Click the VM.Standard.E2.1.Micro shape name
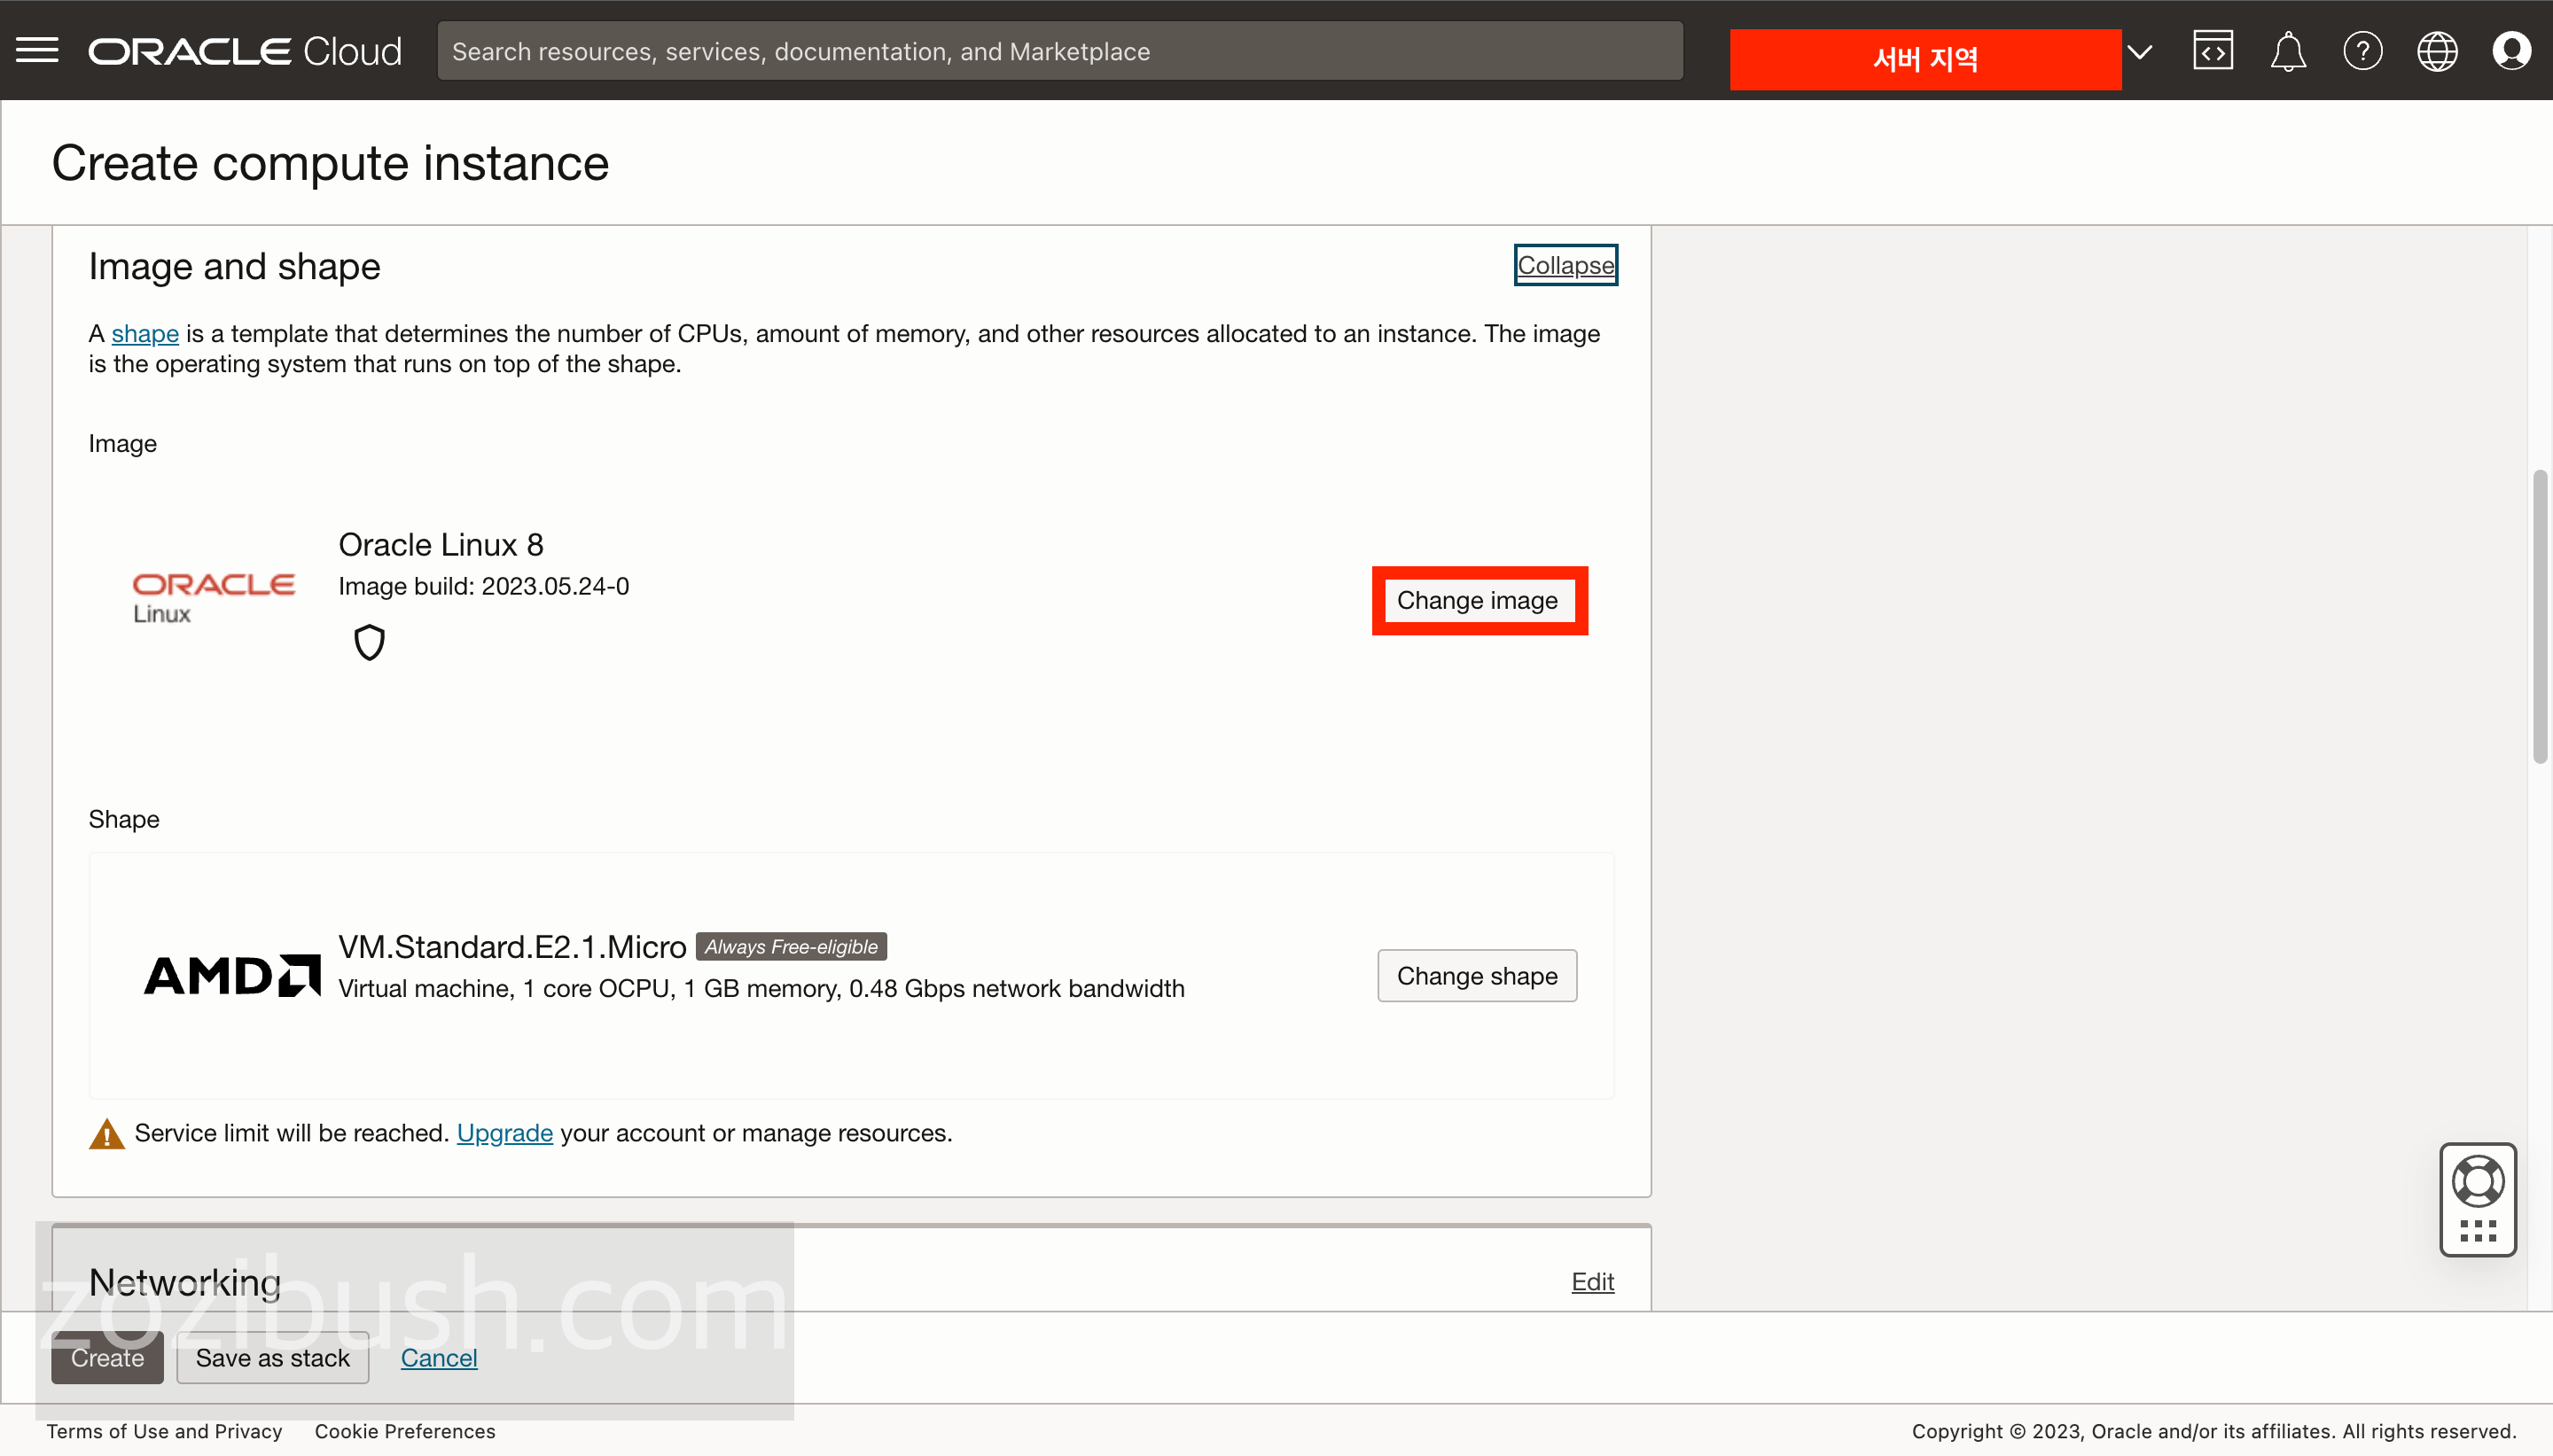The height and width of the screenshot is (1456, 2553). 512,946
